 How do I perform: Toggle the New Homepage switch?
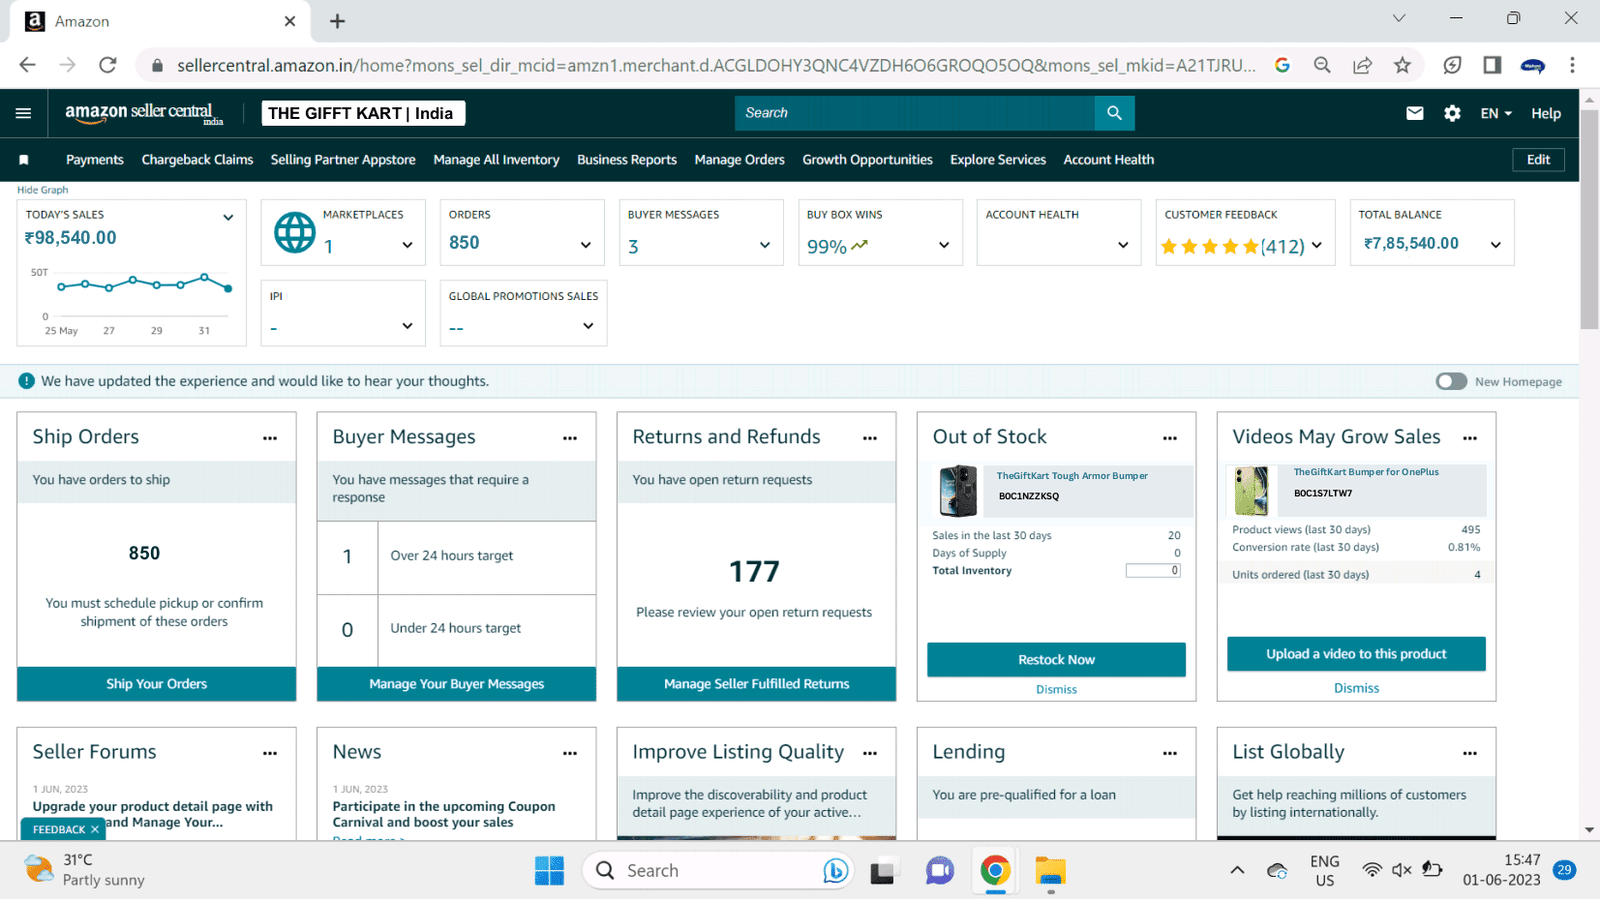click(1451, 381)
